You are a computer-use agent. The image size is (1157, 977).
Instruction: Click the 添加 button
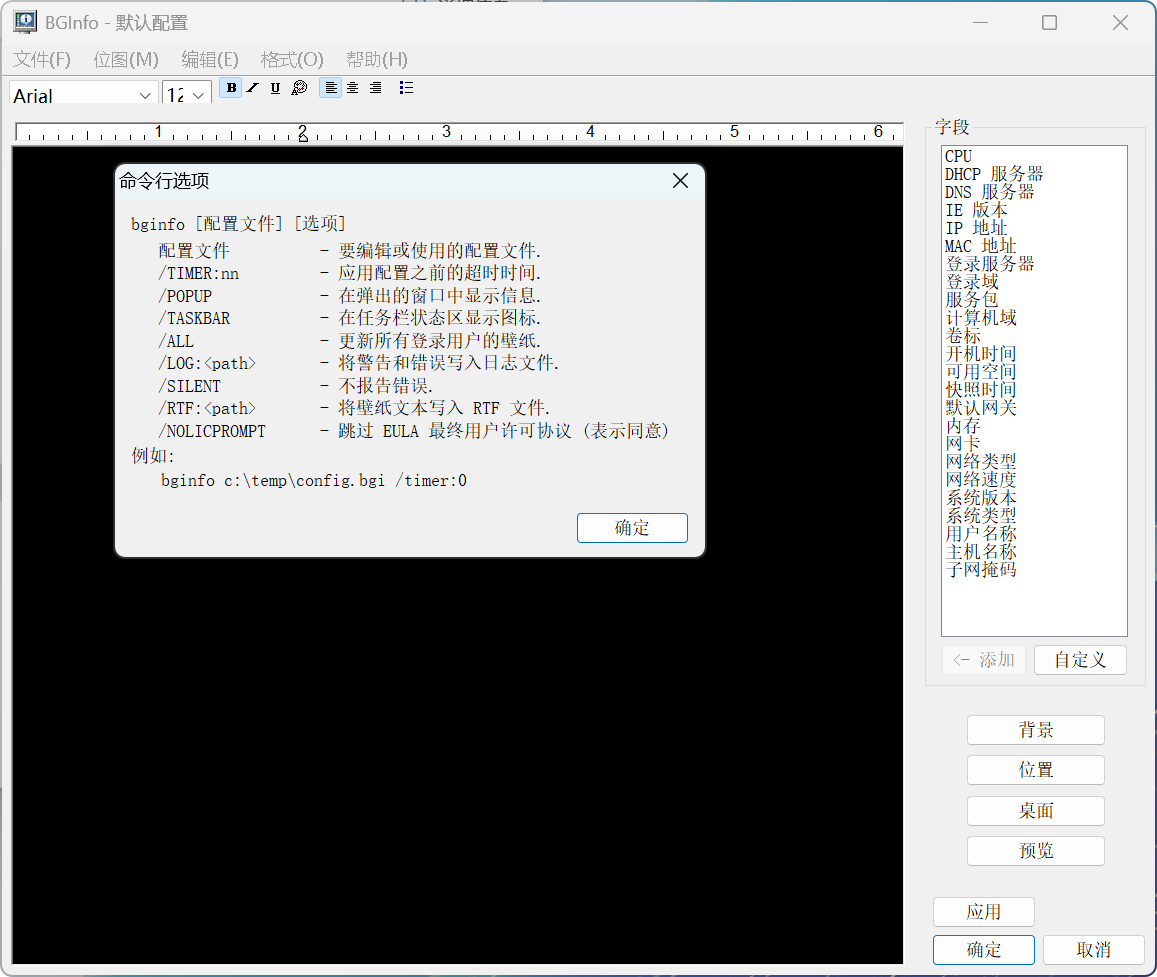point(984,660)
